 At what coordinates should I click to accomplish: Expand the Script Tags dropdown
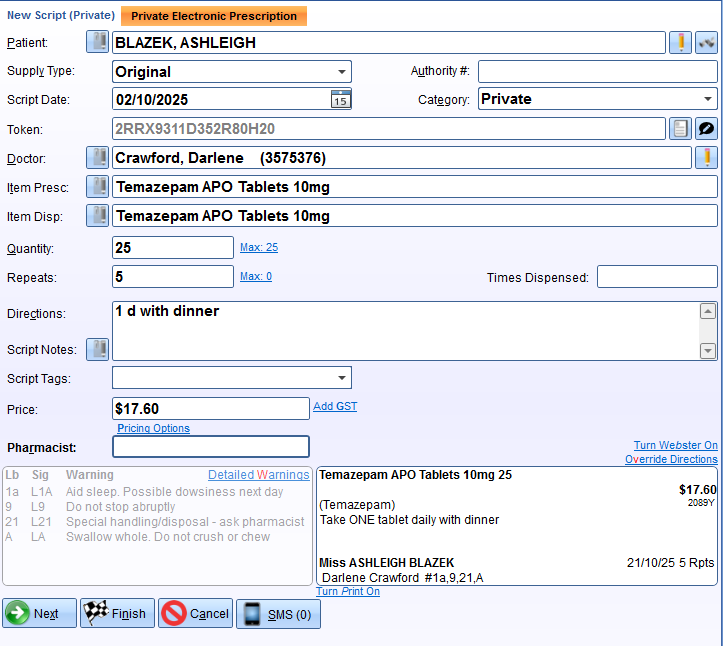[342, 378]
